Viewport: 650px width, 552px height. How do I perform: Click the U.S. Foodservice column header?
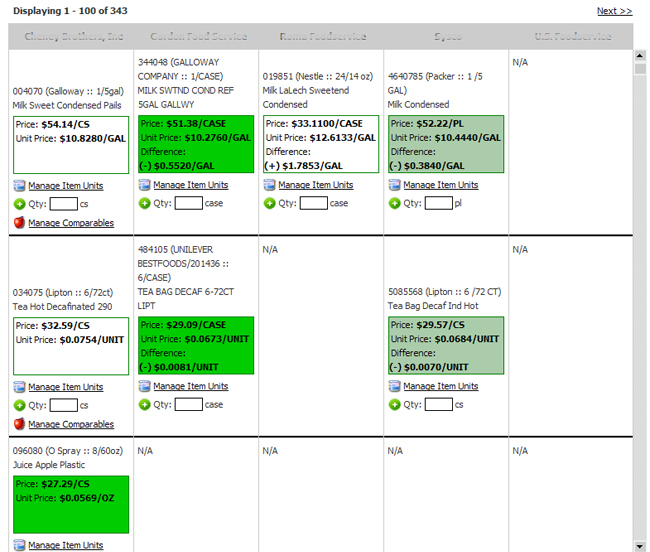point(572,36)
